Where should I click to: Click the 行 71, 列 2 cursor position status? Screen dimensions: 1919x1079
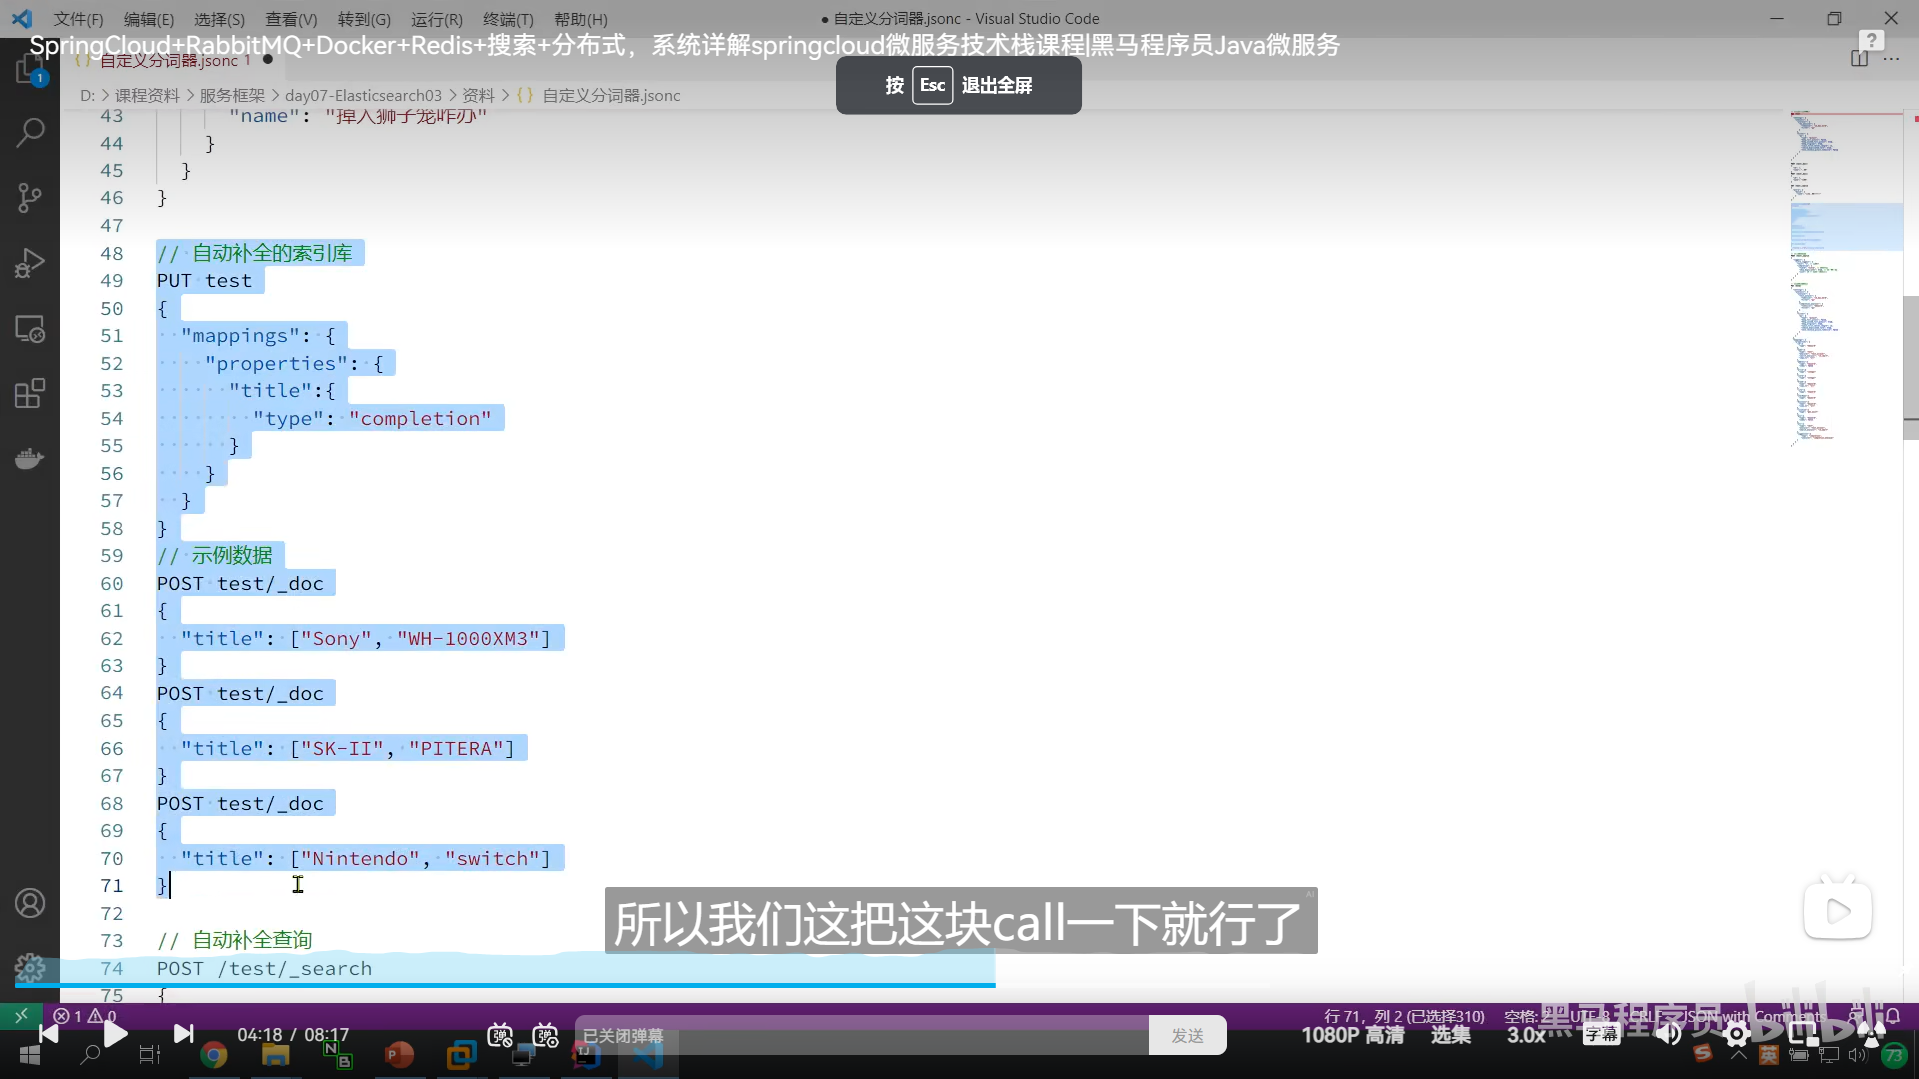(x=1404, y=1016)
